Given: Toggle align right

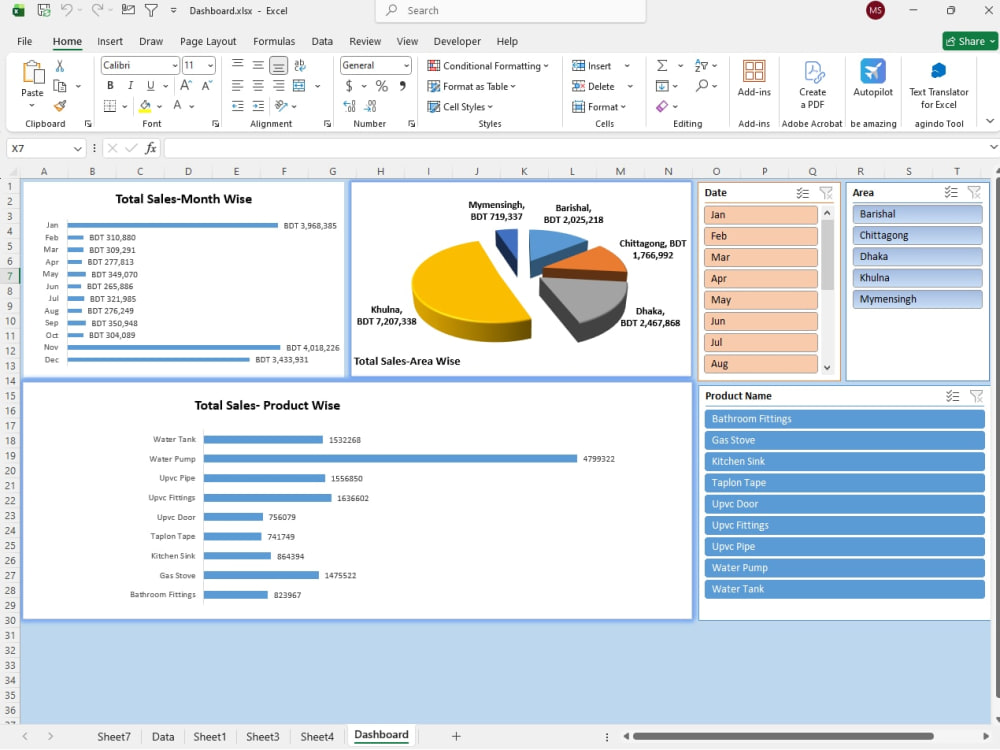Looking at the screenshot, I should 278,85.
